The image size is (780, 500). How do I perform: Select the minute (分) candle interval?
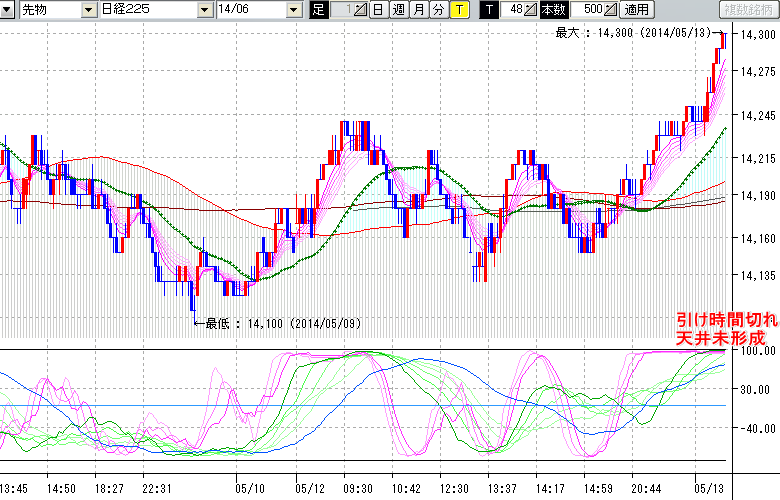pos(439,10)
